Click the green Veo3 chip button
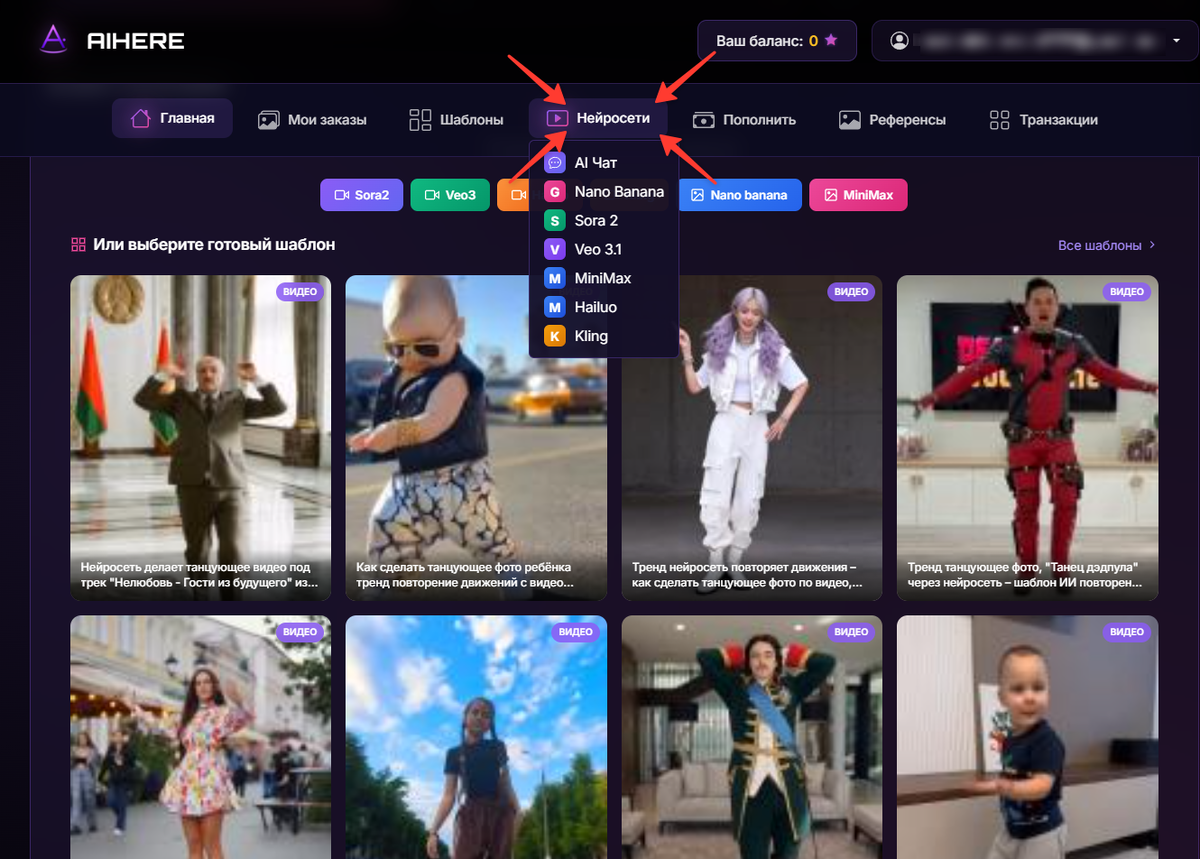 pos(449,195)
